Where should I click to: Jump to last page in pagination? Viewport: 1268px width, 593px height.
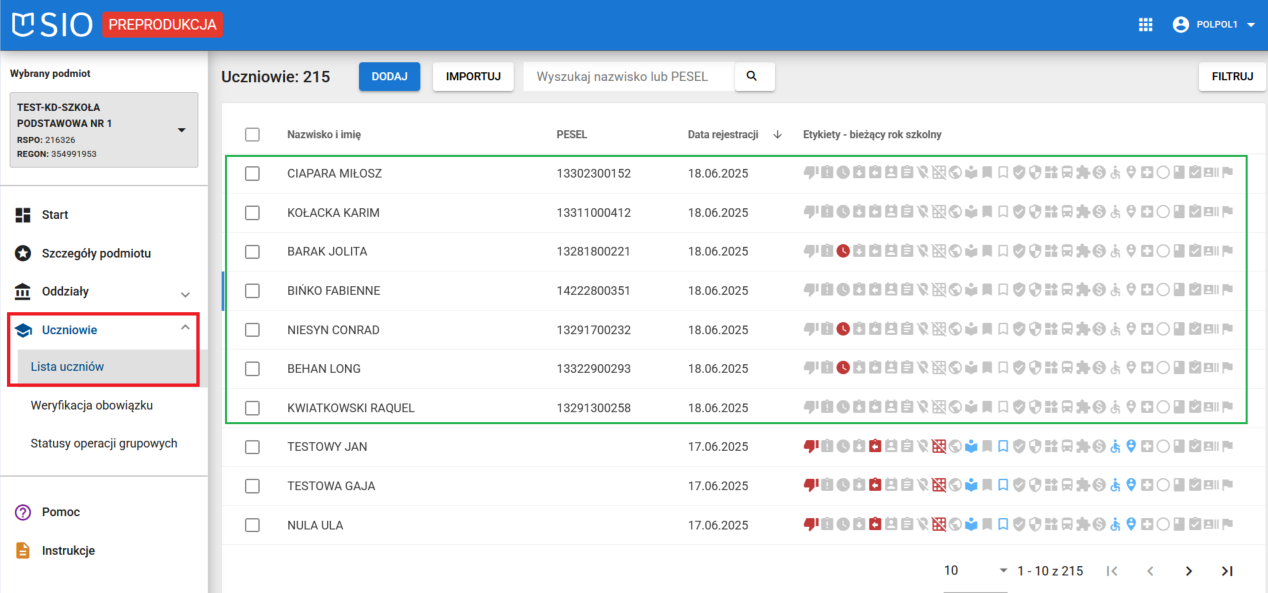[1227, 571]
